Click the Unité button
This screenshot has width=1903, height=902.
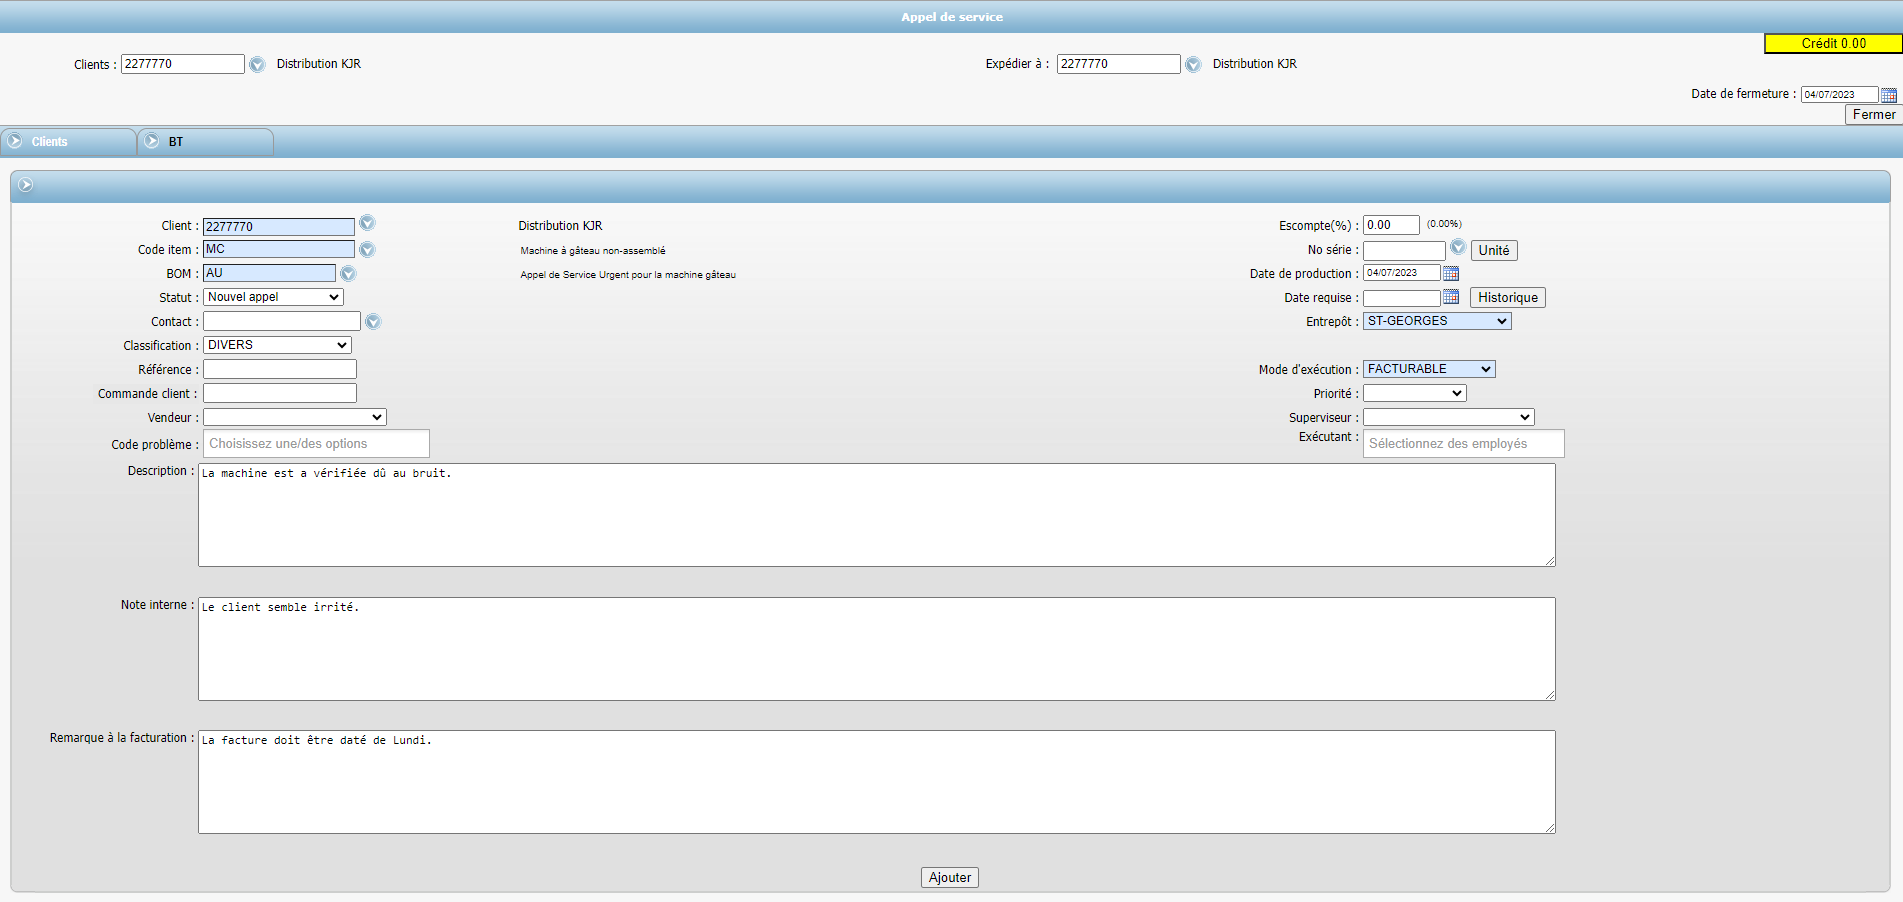click(x=1494, y=250)
